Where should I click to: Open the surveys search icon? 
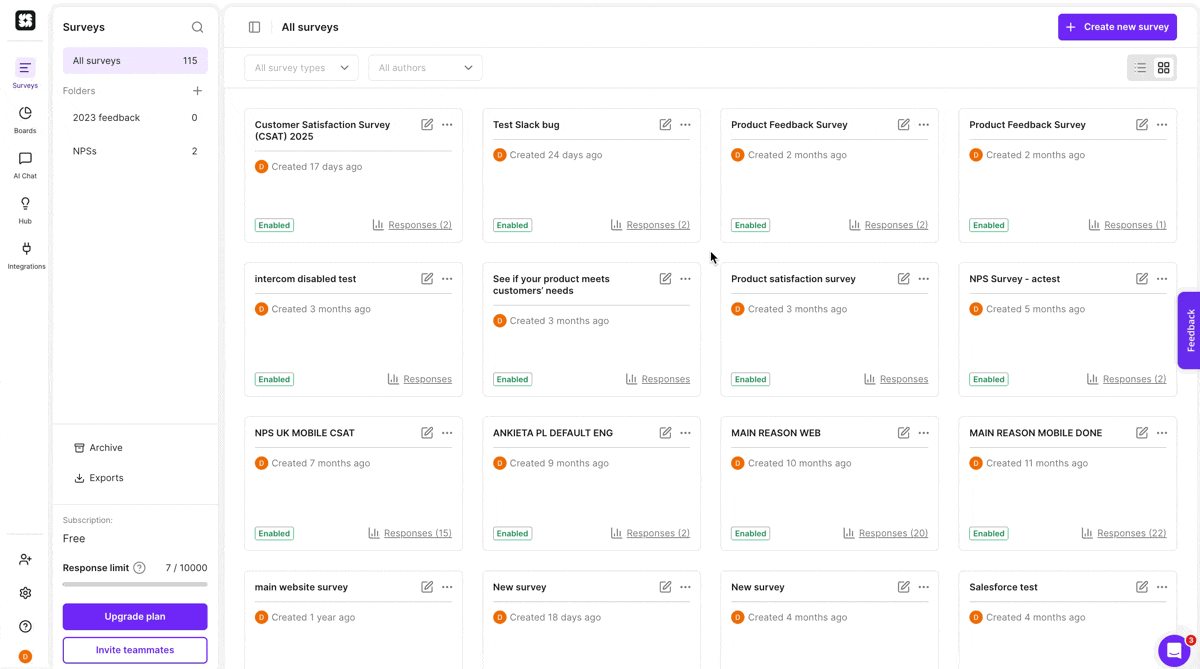click(x=197, y=27)
